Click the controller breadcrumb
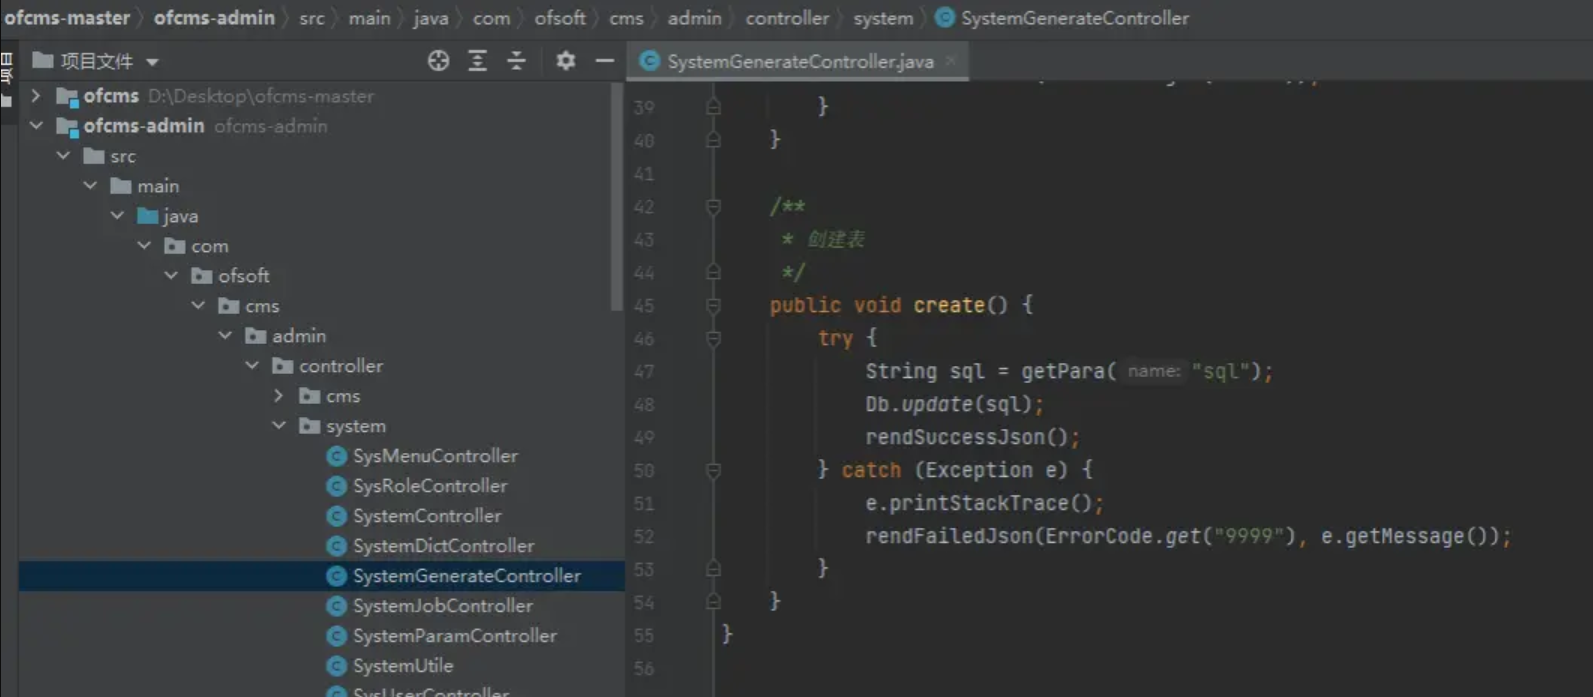 click(787, 18)
